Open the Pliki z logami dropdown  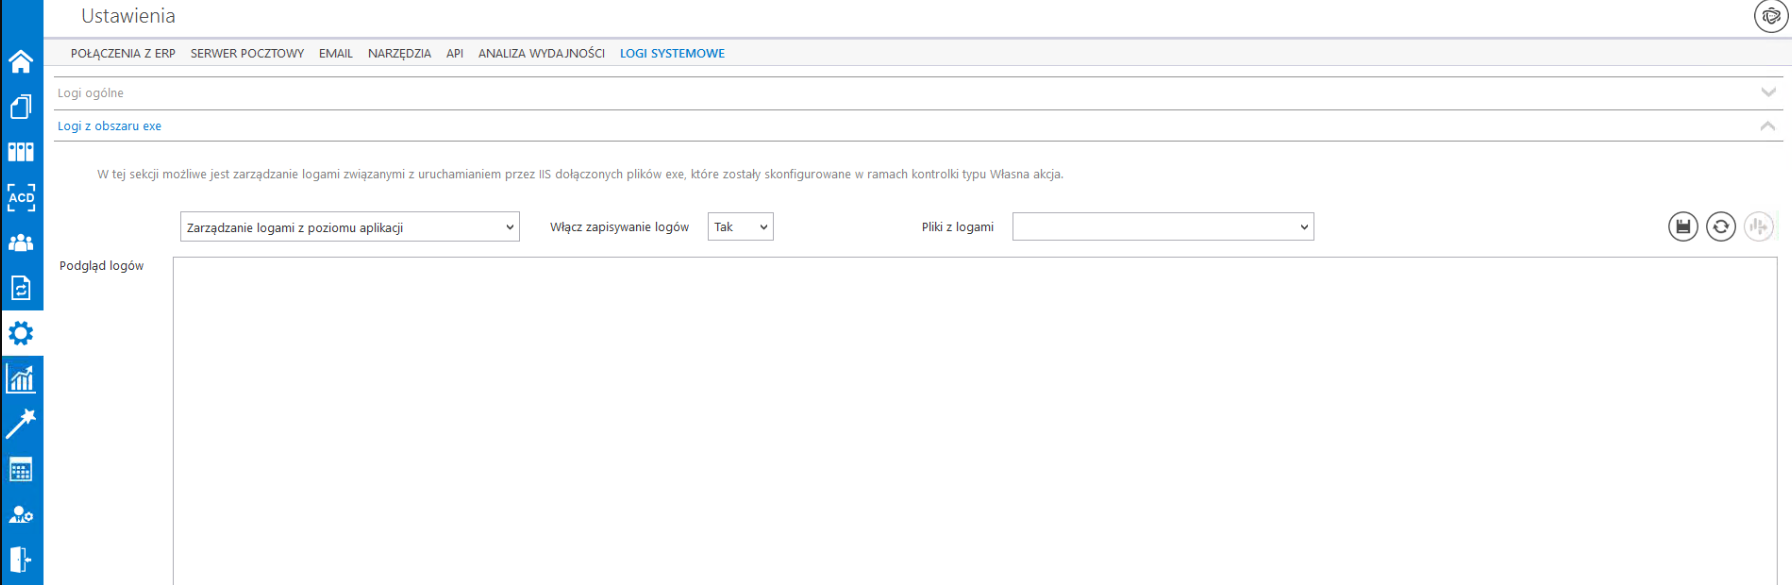(x=1163, y=227)
